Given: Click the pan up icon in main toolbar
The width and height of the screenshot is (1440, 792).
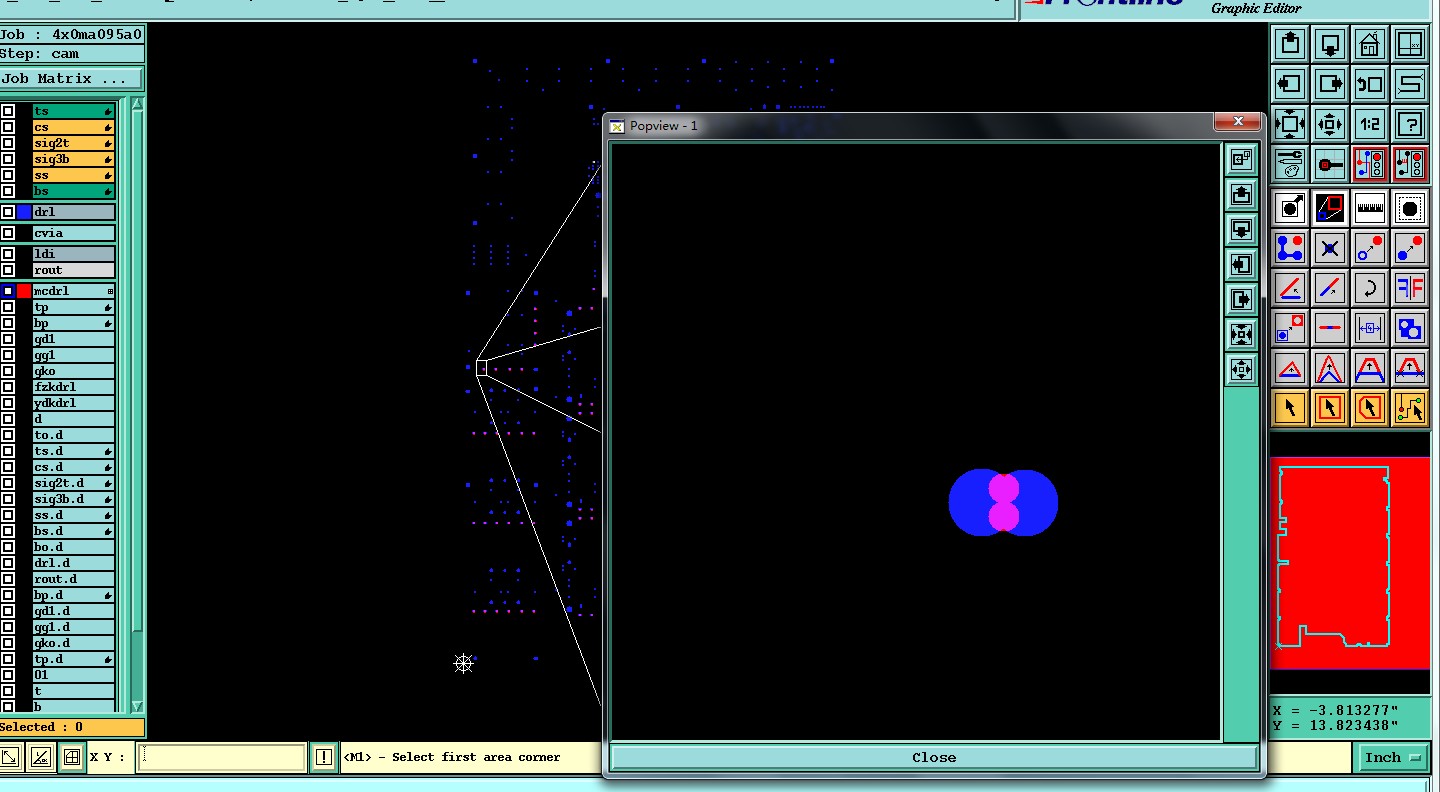Looking at the screenshot, I should [x=1290, y=44].
